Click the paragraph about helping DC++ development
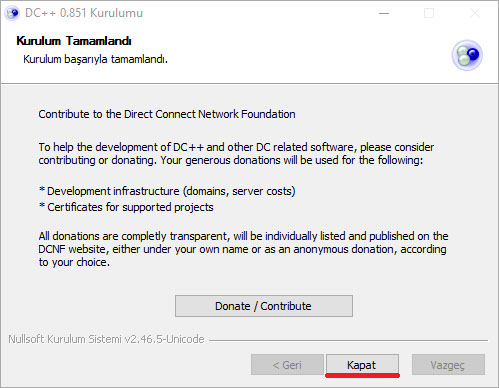The height and width of the screenshot is (388, 499). [236, 154]
